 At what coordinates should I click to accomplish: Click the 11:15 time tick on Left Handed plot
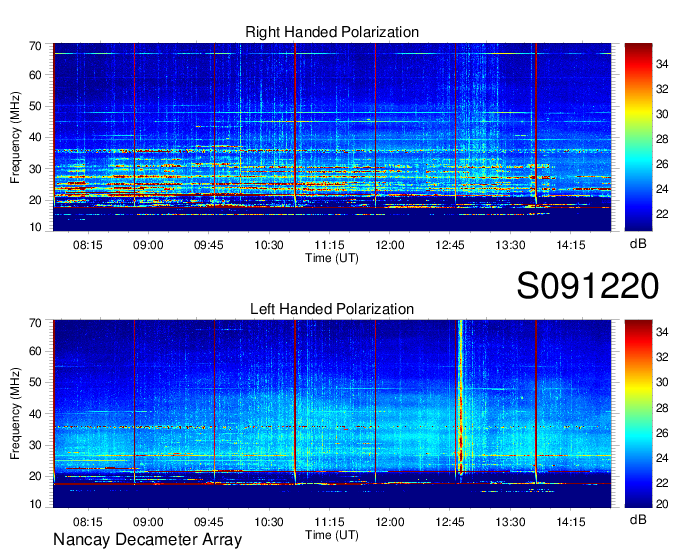pos(329,522)
